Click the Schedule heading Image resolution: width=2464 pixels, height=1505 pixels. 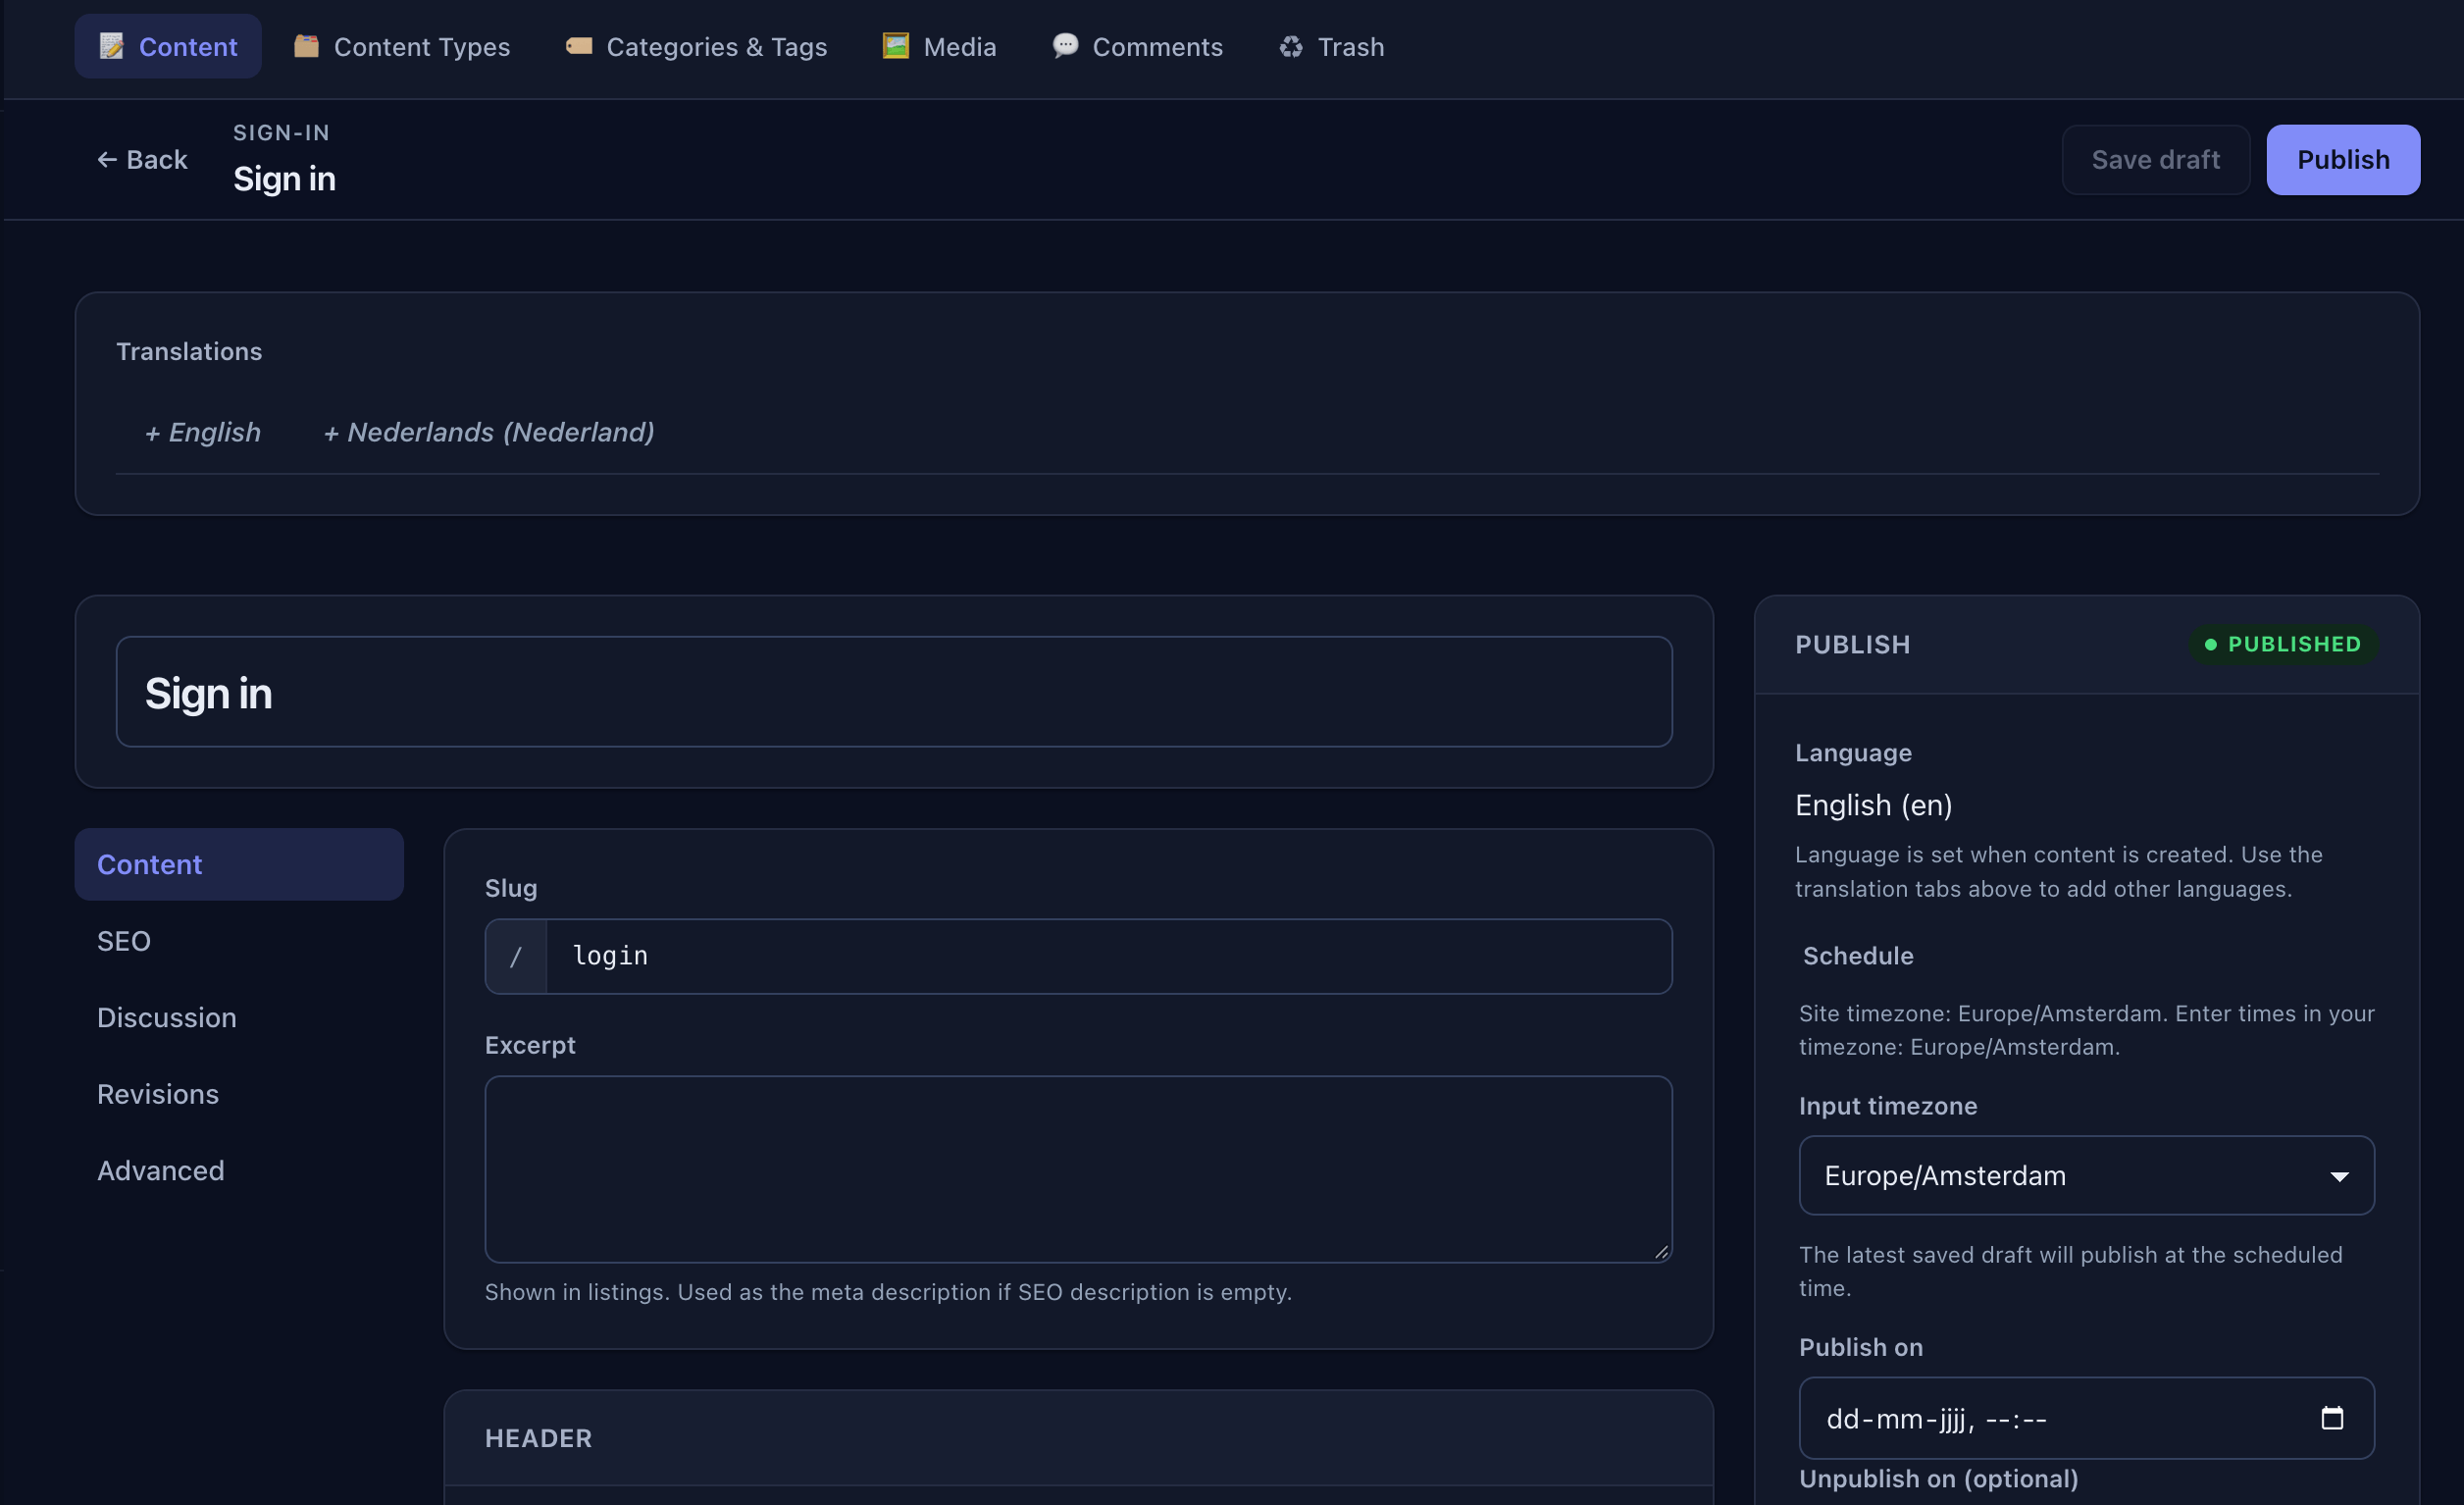1857,956
